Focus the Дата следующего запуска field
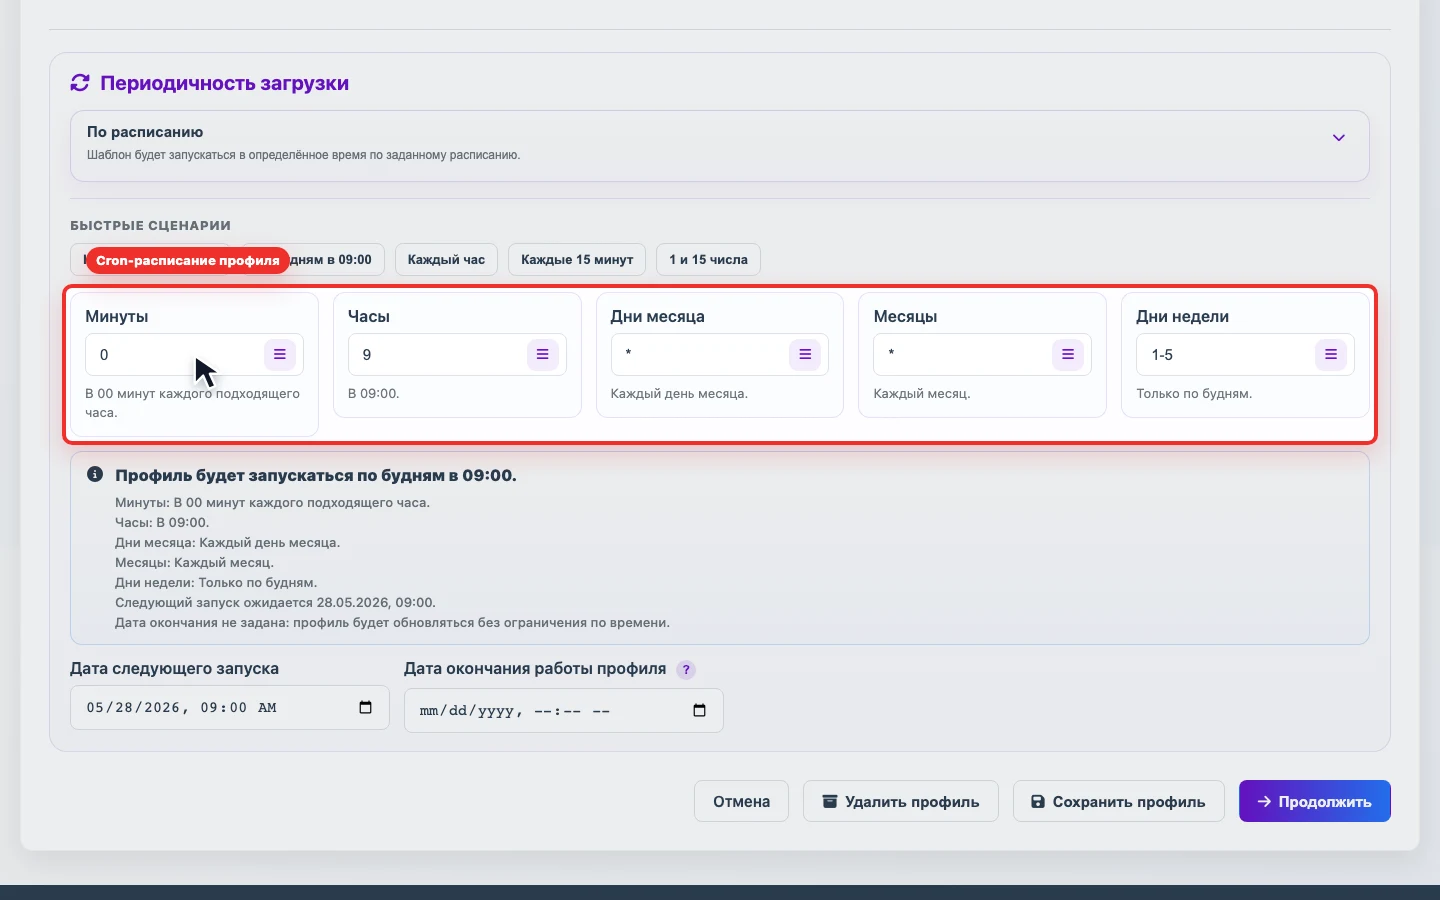Viewport: 1440px width, 900px height. [x=230, y=707]
